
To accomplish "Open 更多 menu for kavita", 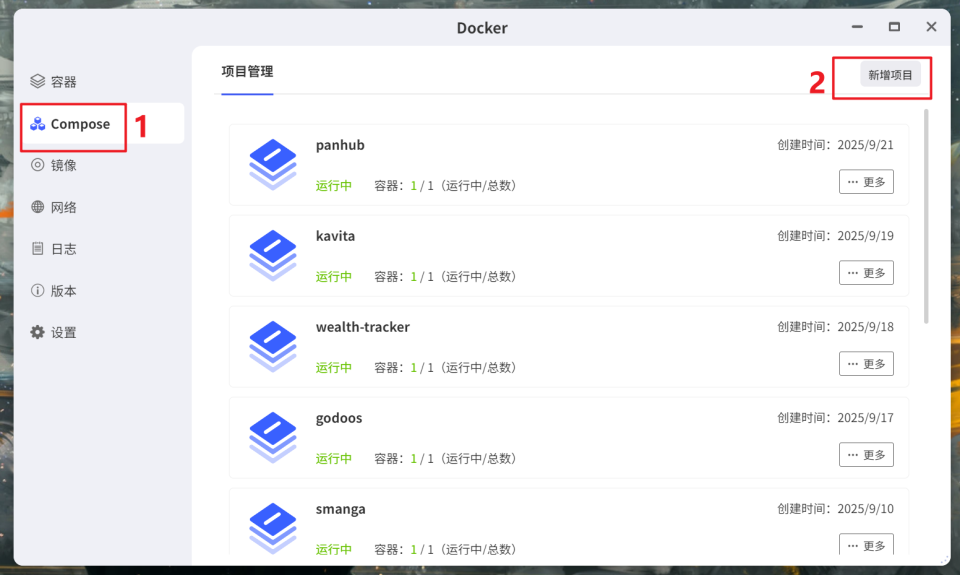I will point(866,272).
